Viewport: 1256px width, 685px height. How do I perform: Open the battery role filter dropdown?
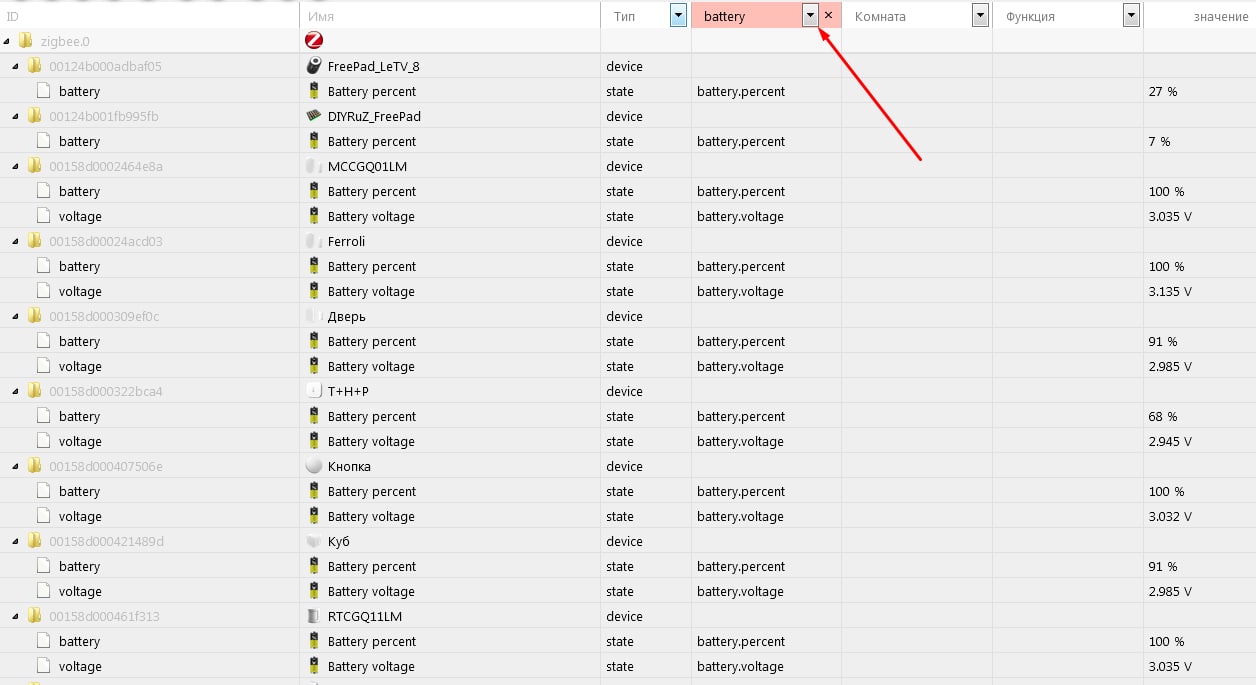810,15
